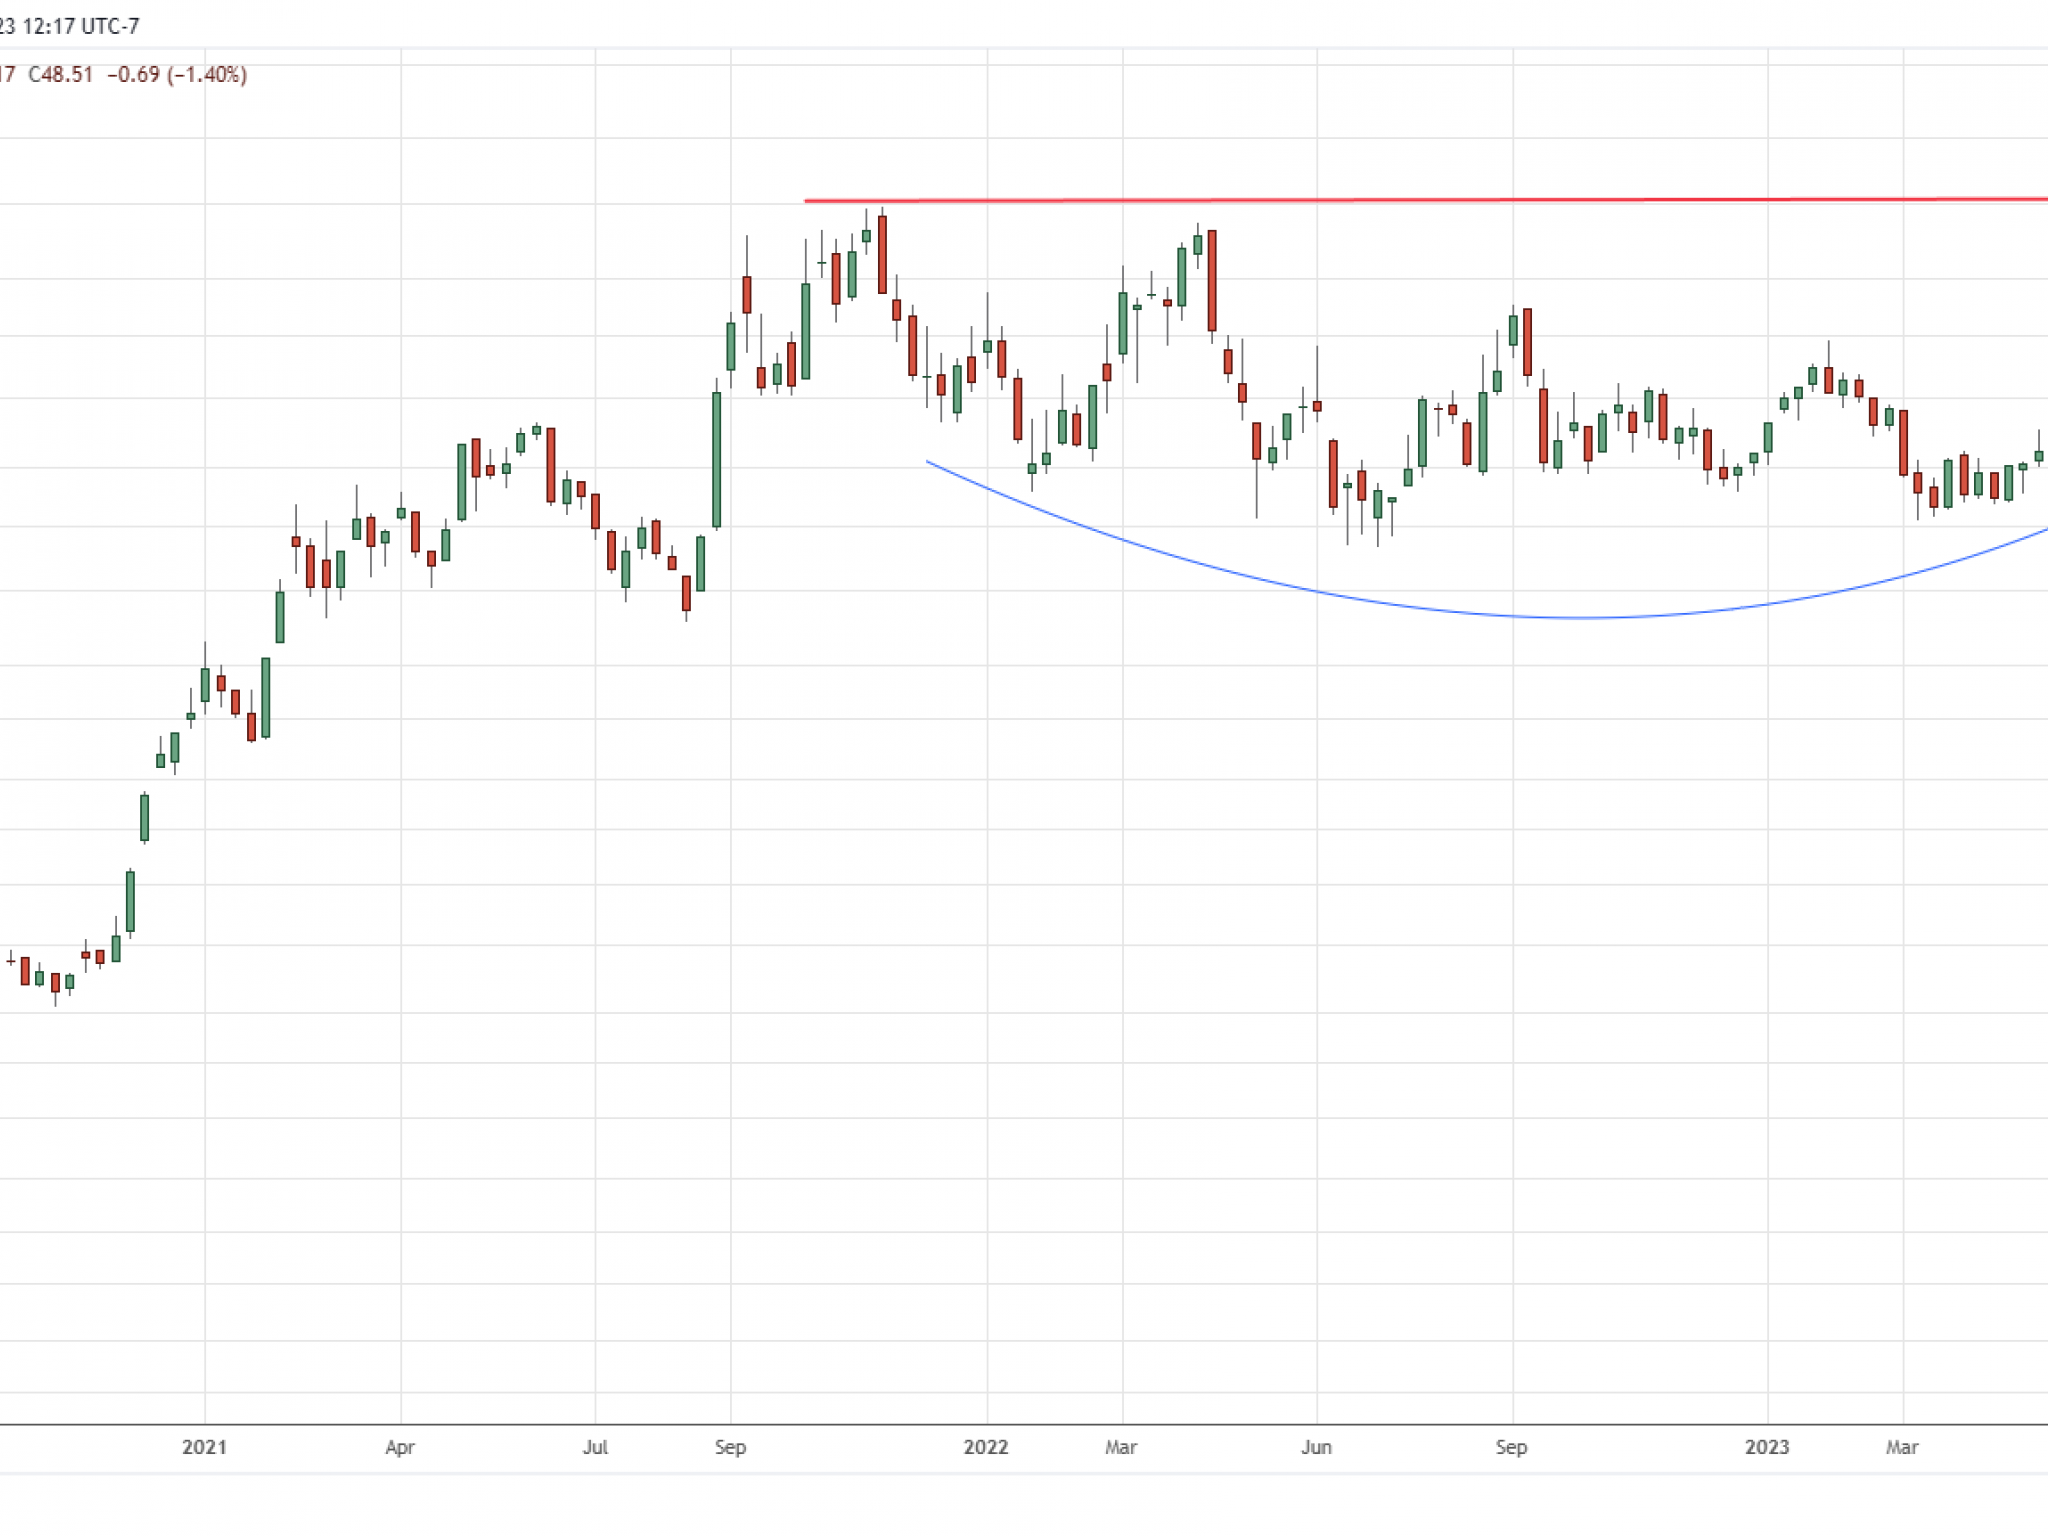Click the Apr label on the time axis
2048x1536 pixels.
[x=400, y=1447]
